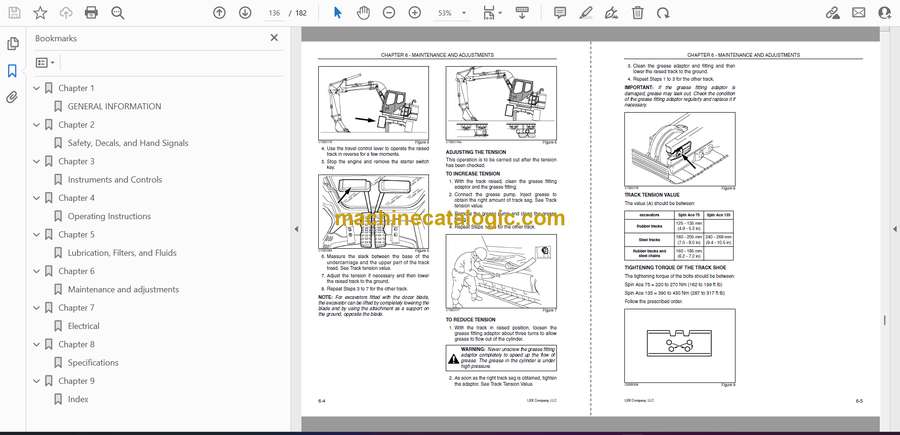Screen dimensions: 900x435
Task: Open the page thumbnails panel
Action: pos(12,44)
